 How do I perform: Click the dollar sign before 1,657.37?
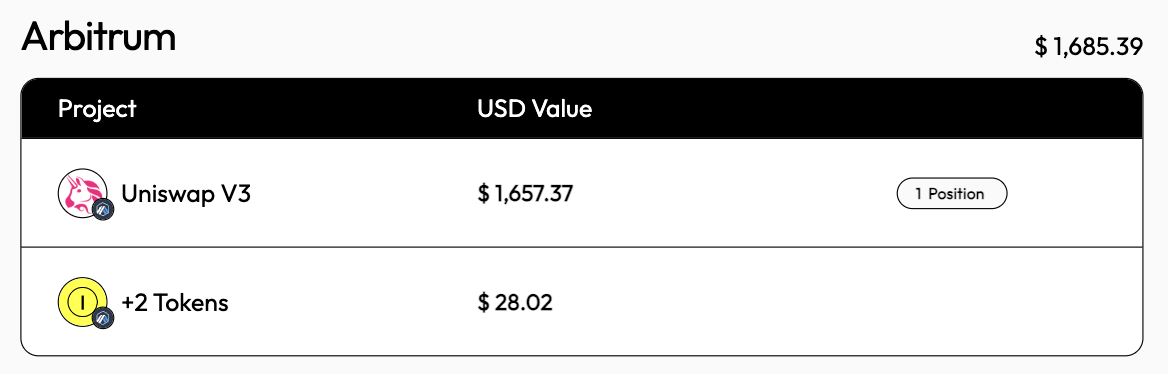point(484,194)
